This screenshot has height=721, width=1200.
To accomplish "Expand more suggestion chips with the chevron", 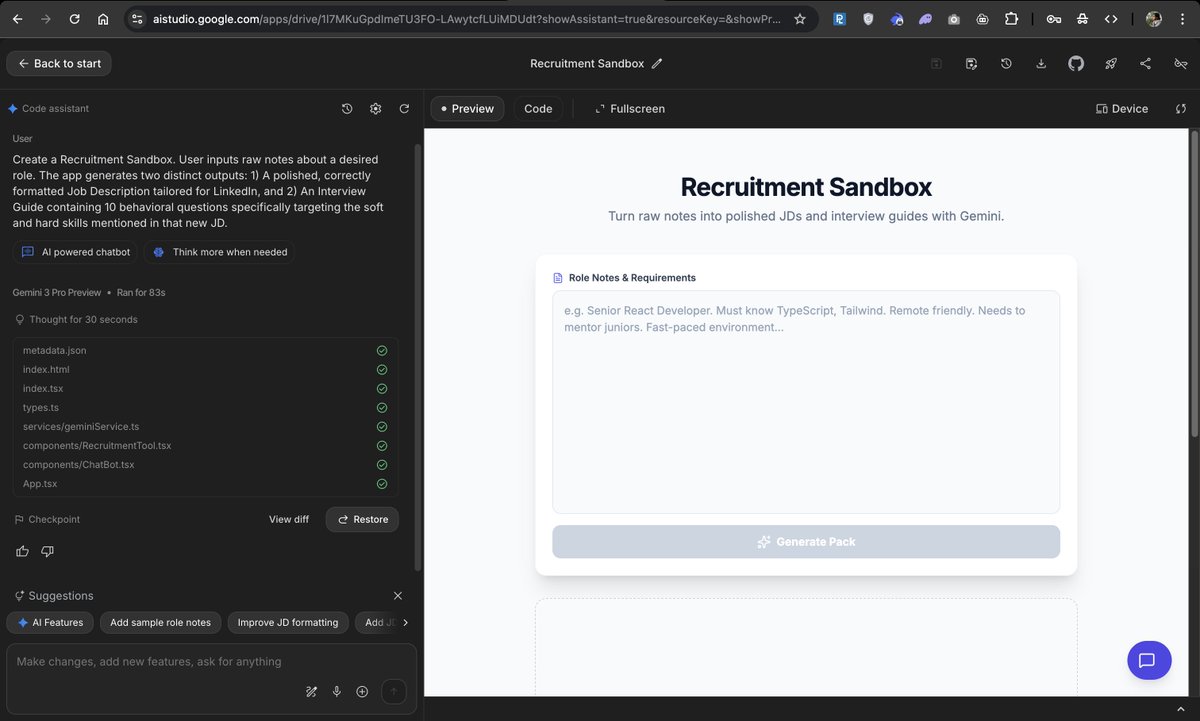I will [406, 622].
